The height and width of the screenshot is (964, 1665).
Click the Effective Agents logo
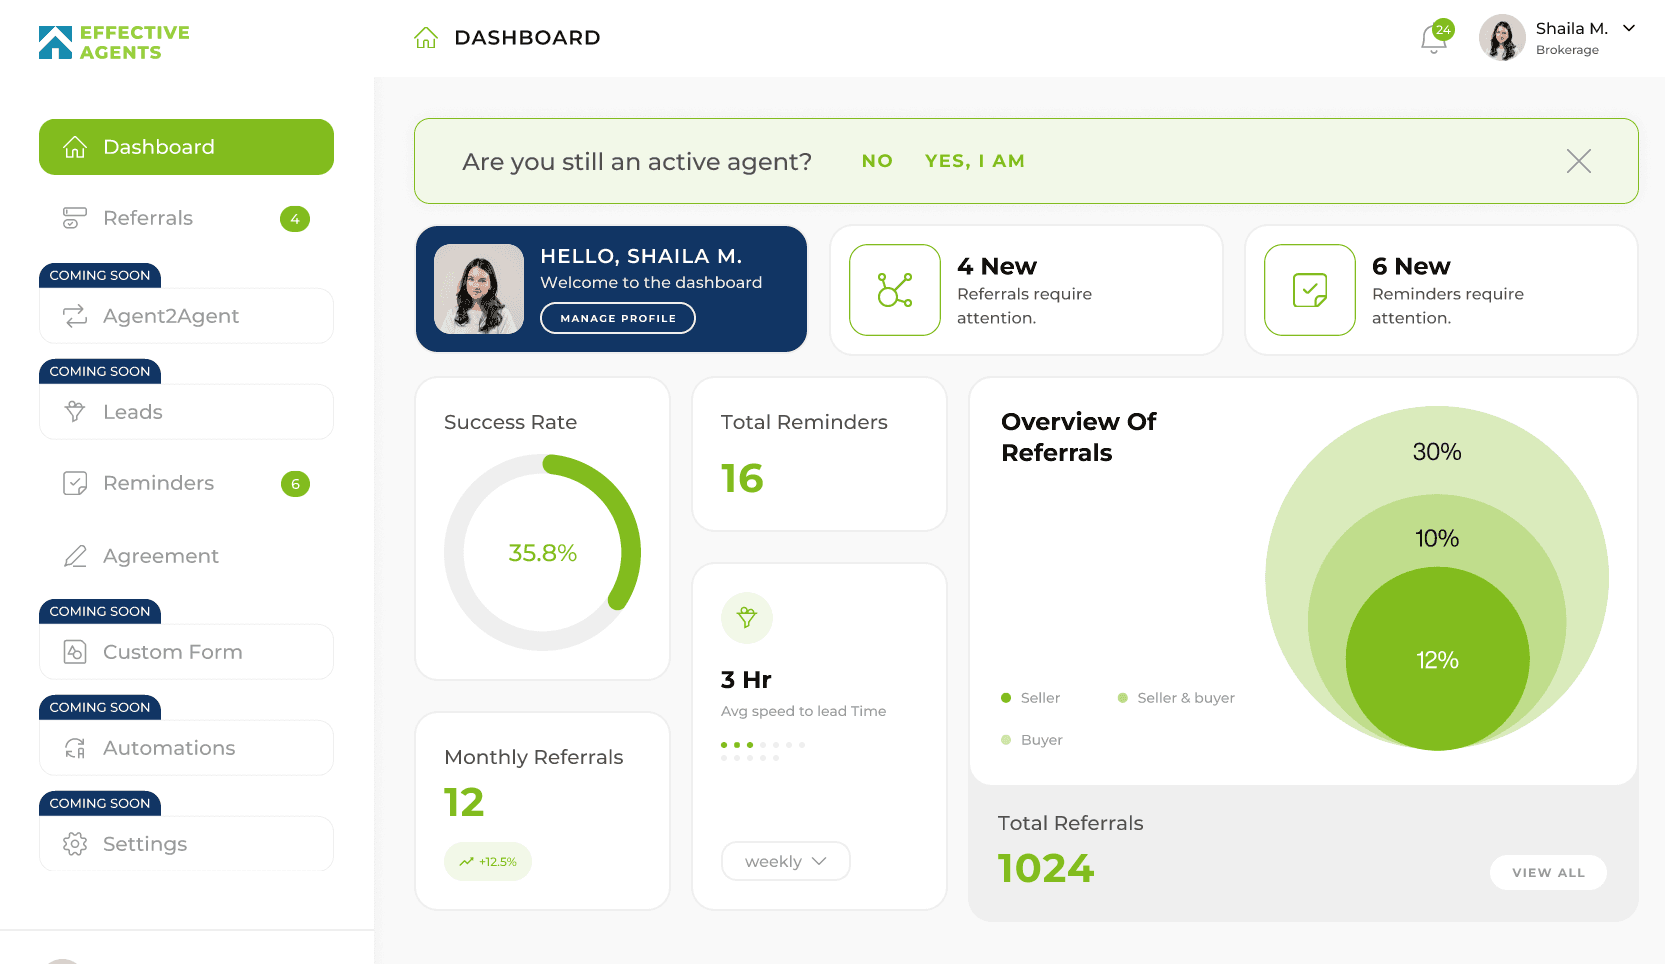click(x=114, y=42)
